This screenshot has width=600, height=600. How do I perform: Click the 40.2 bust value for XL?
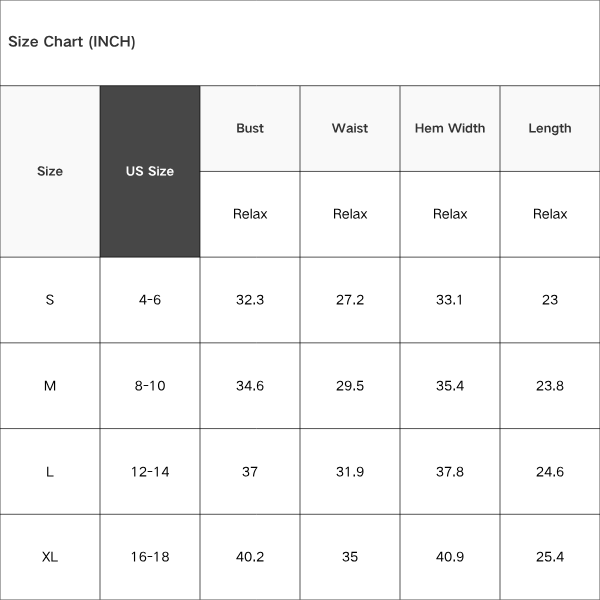[250, 557]
